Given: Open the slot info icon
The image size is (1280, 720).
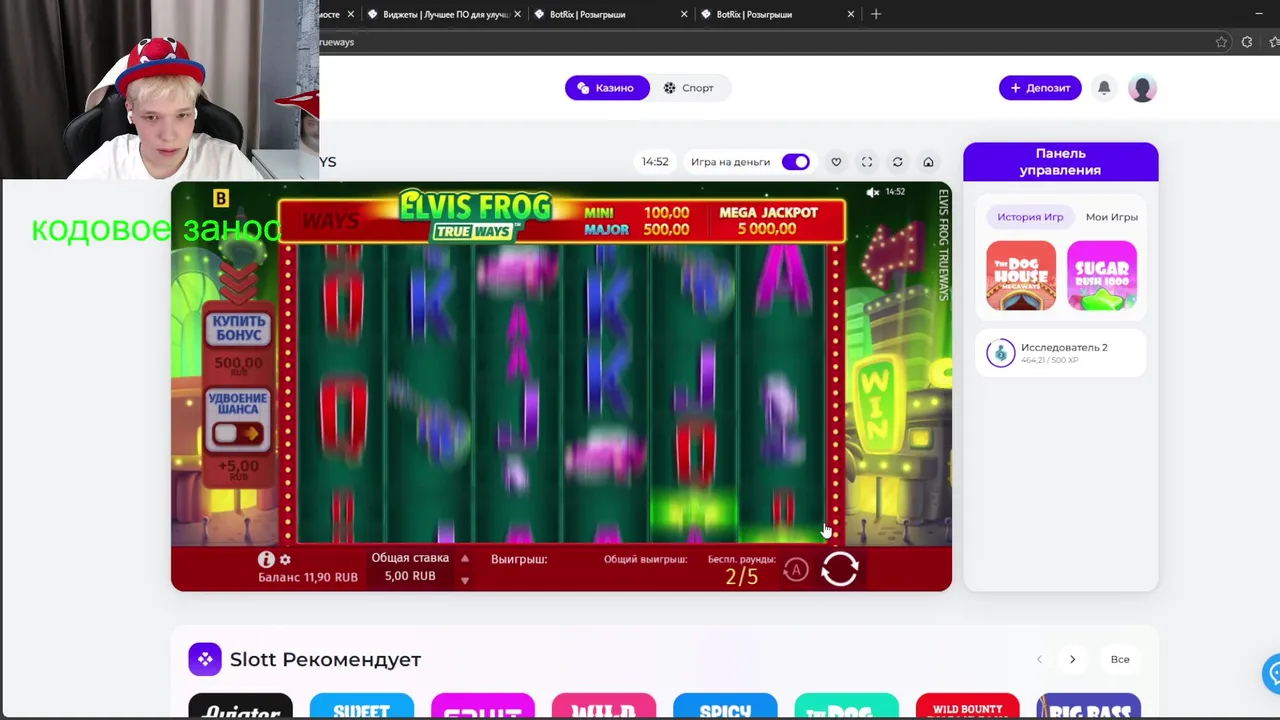Looking at the screenshot, I should [266, 560].
